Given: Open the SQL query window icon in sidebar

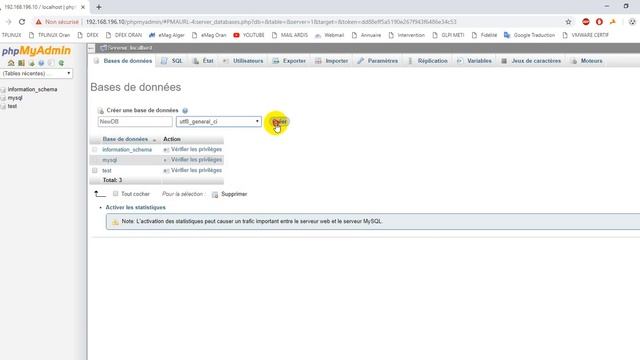Looking at the screenshot, I should click(31, 63).
